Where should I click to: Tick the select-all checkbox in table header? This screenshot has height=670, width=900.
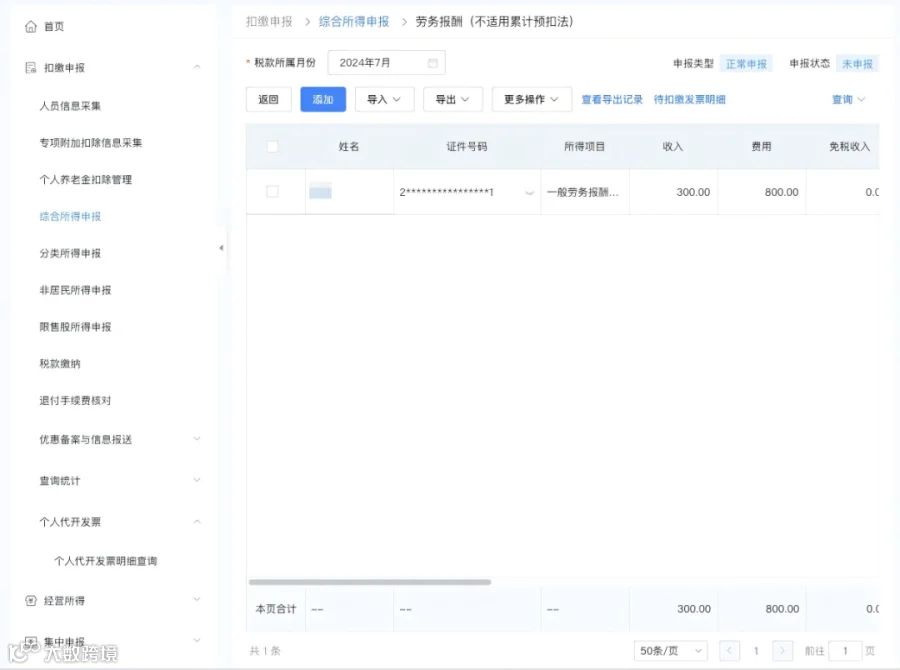tap(273, 147)
